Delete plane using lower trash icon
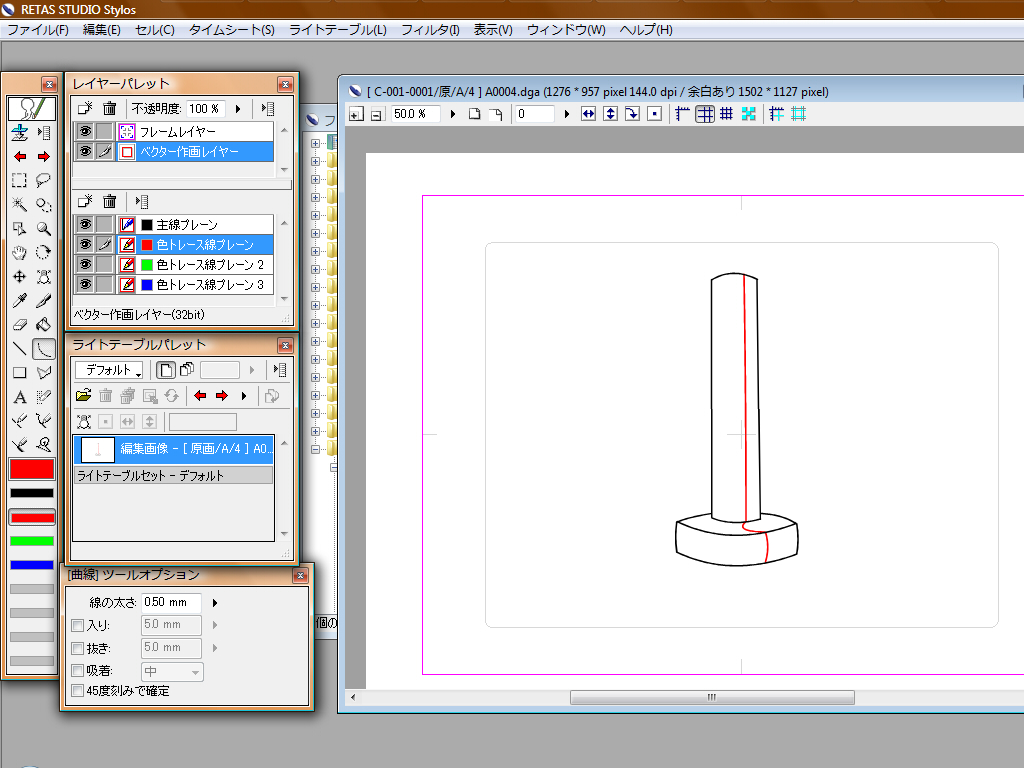The height and width of the screenshot is (768, 1024). point(110,201)
